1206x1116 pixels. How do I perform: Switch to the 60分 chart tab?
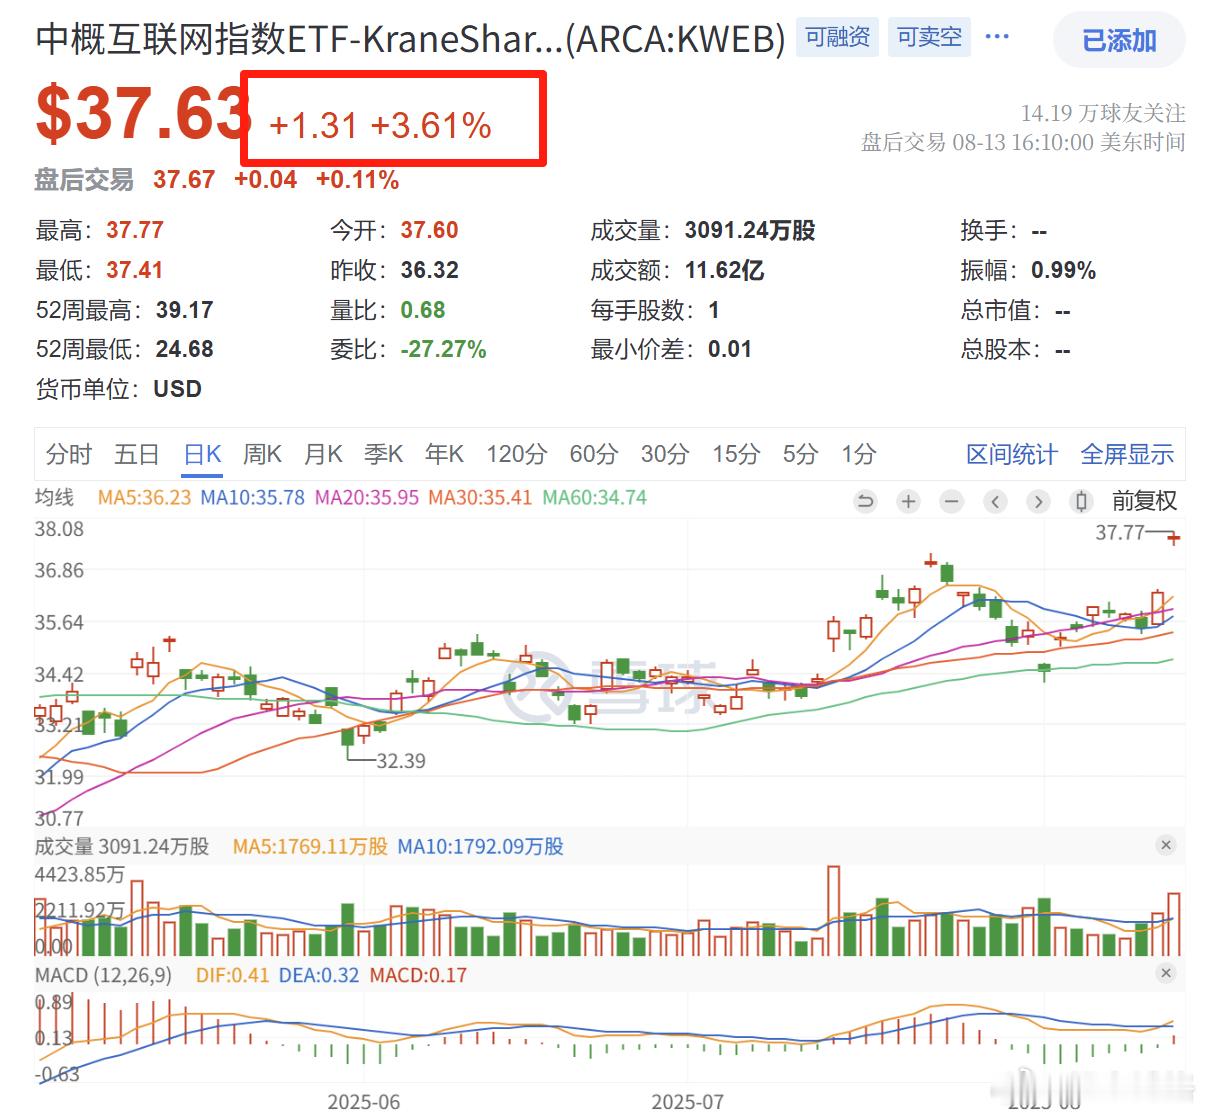click(594, 454)
